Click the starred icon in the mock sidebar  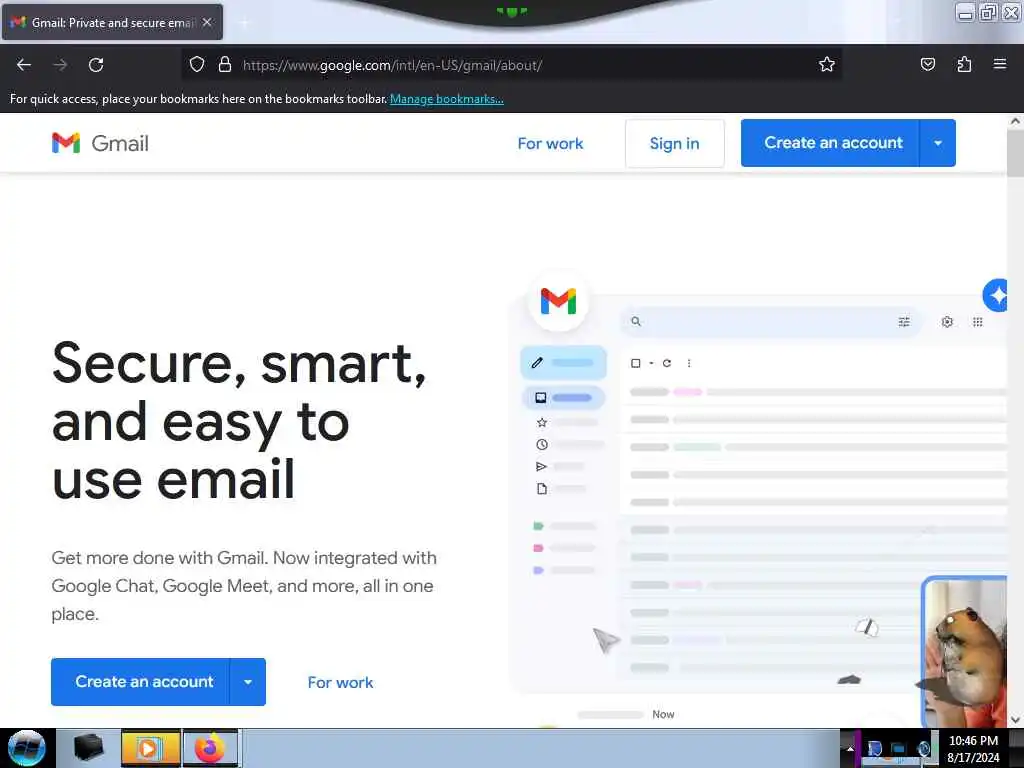[x=541, y=423]
